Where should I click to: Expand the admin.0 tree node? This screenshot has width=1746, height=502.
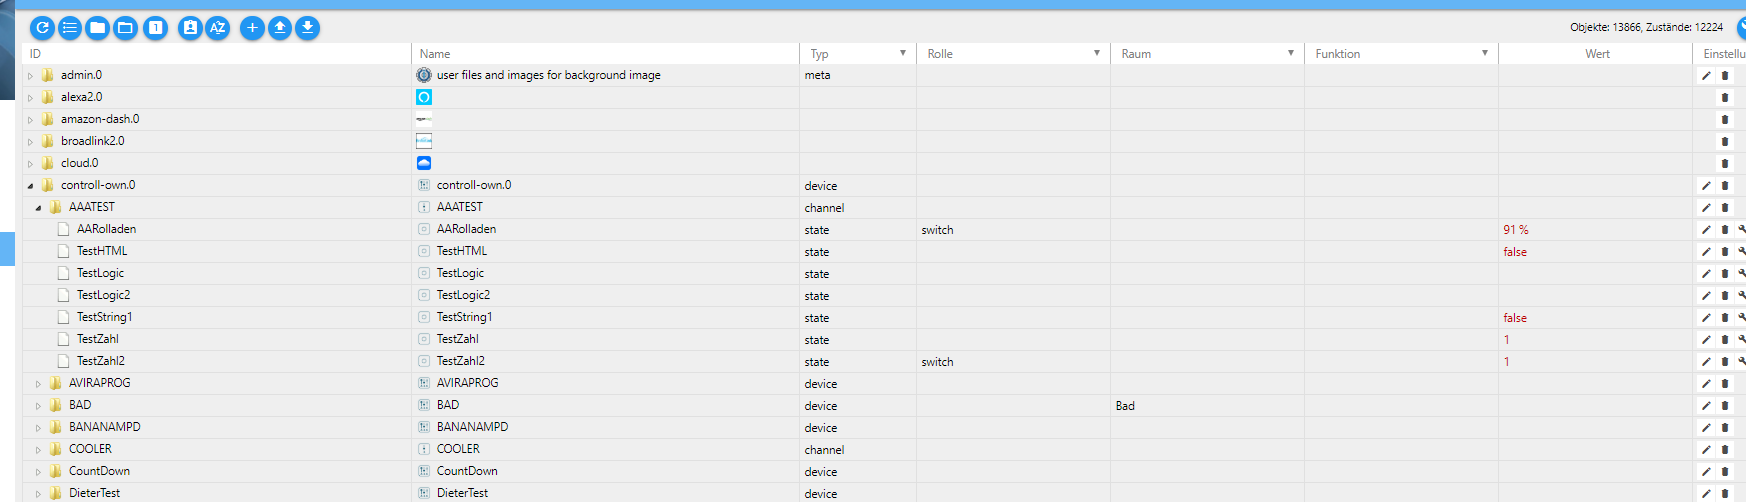point(30,76)
